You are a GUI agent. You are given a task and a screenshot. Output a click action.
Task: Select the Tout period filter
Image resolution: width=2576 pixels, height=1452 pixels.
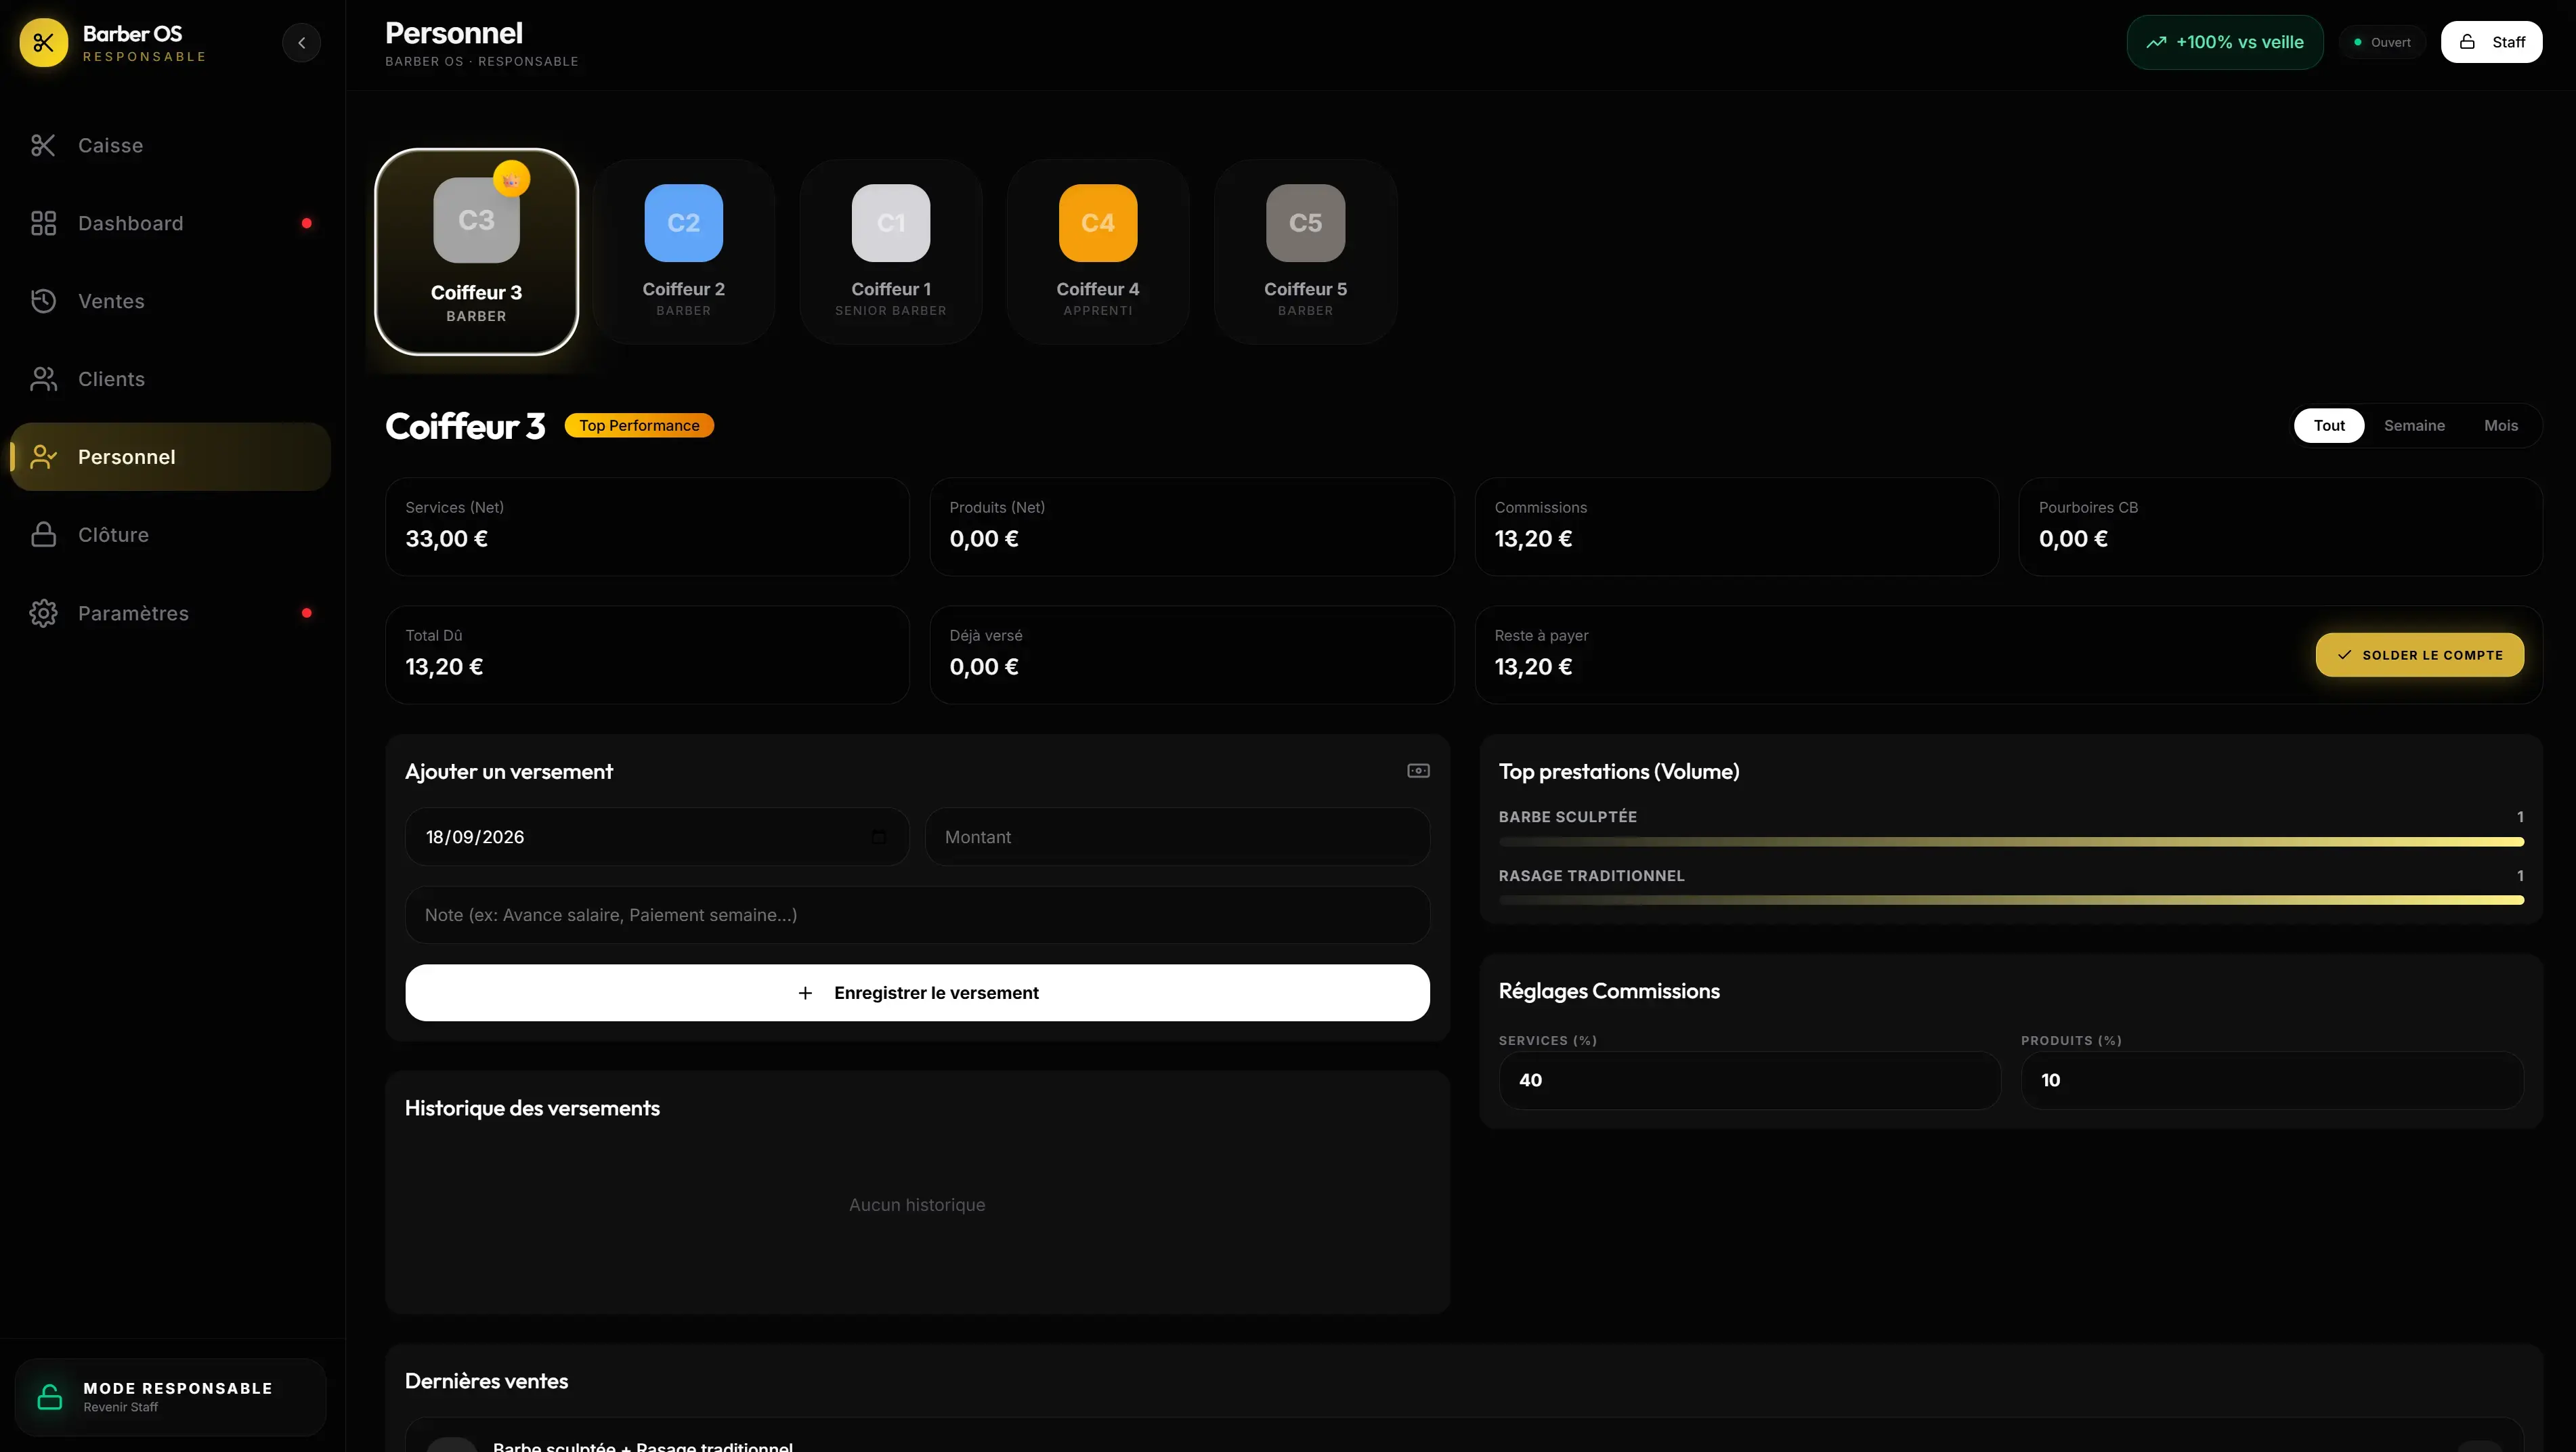pyautogui.click(x=2329, y=426)
